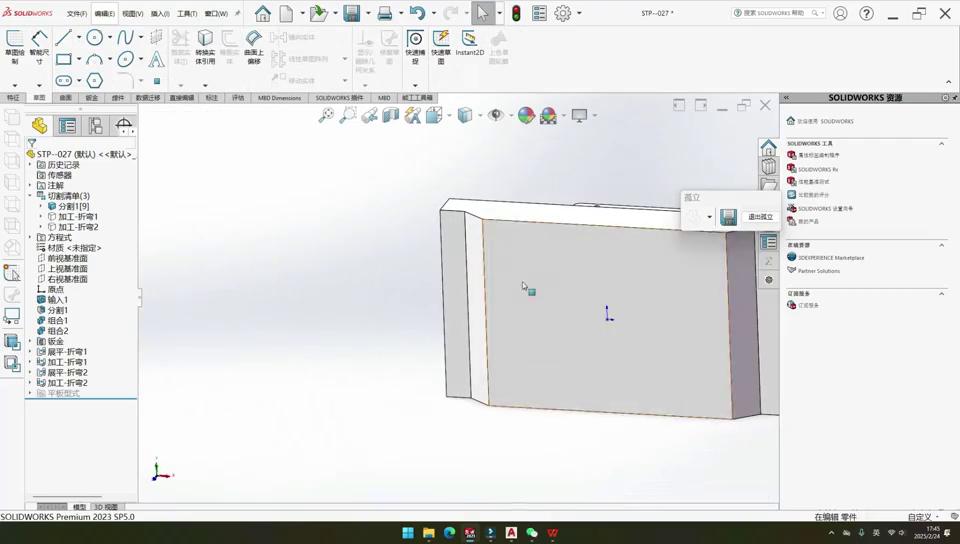Click the Edit Appearance color sphere icon

526,116
